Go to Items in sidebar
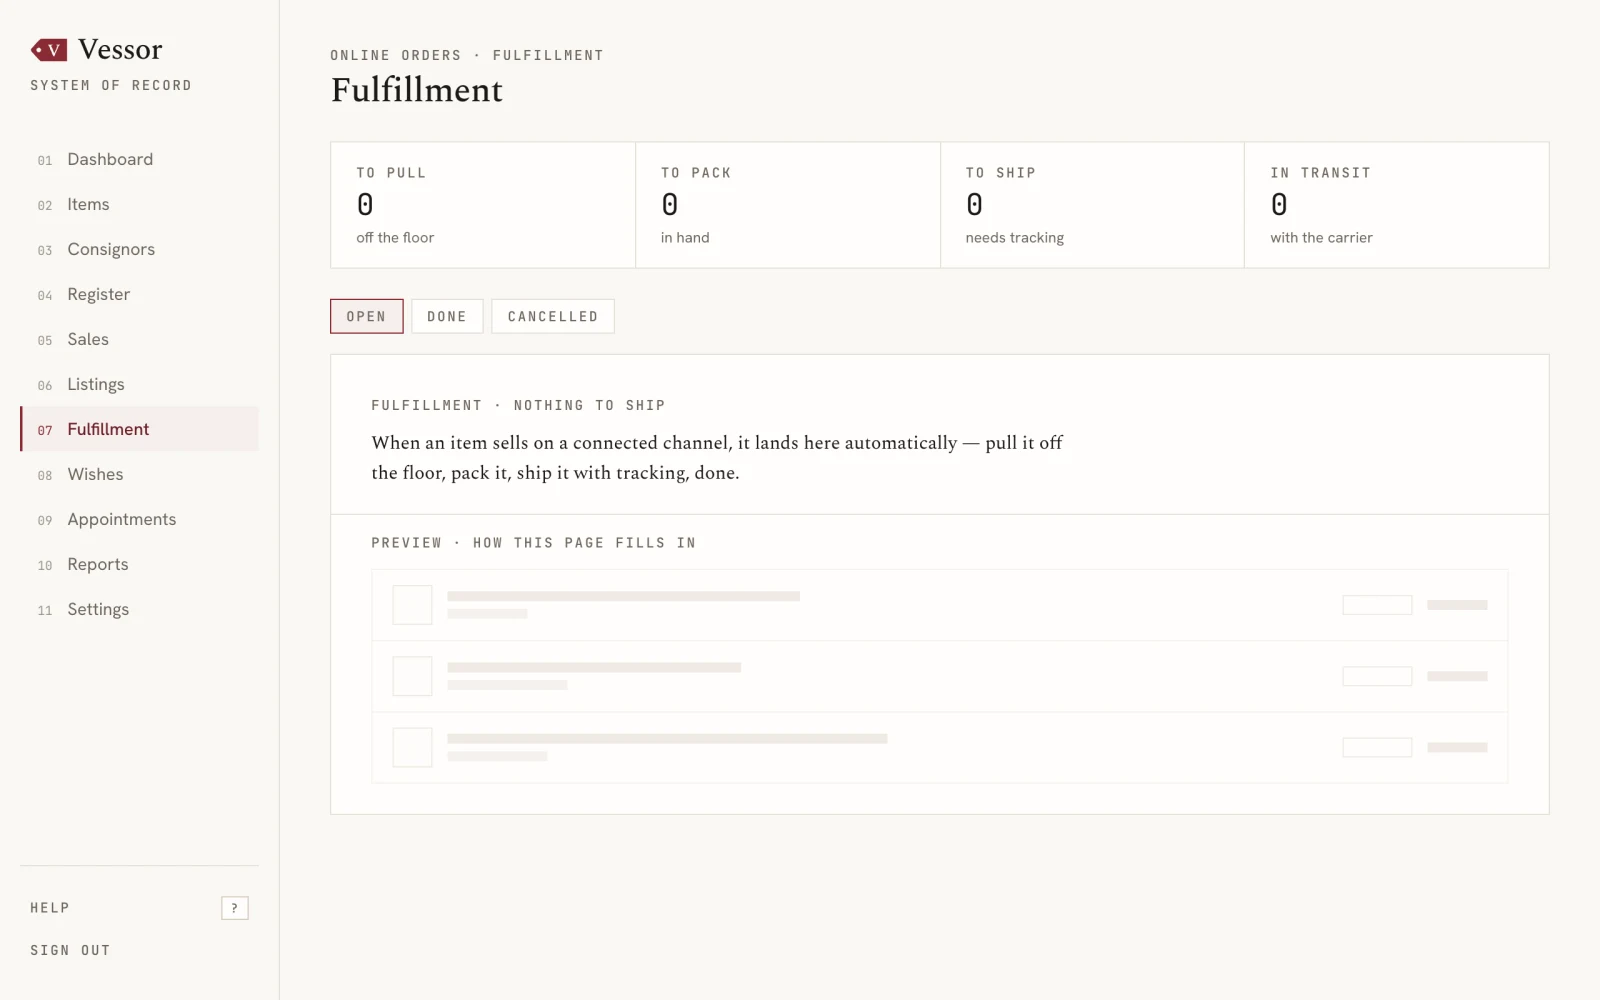Image resolution: width=1600 pixels, height=1000 pixels. coord(139,204)
